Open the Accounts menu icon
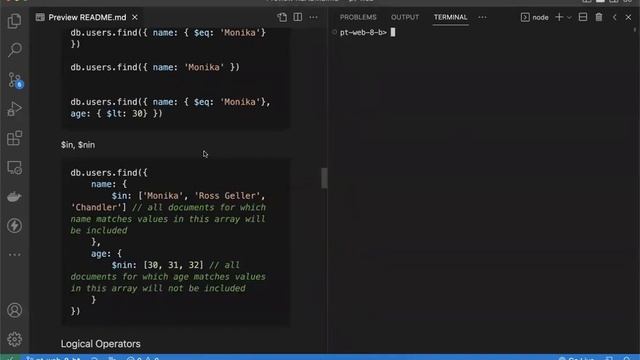Image resolution: width=640 pixels, height=360 pixels. pyautogui.click(x=15, y=310)
